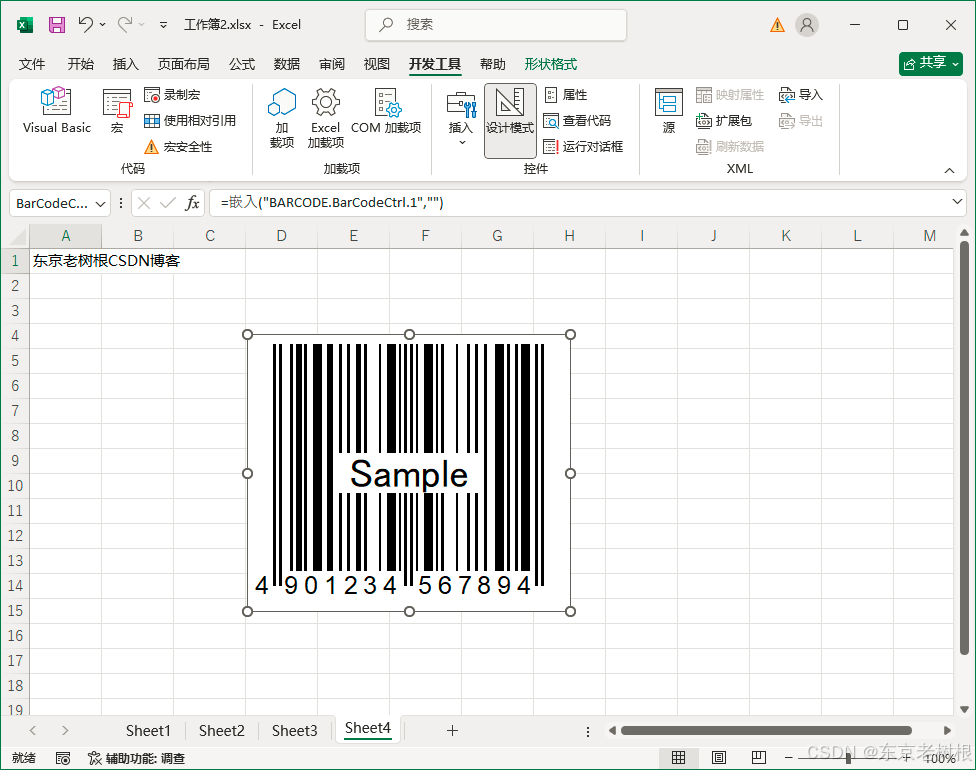
Task: Open the Share (共享) button
Action: [x=931, y=63]
